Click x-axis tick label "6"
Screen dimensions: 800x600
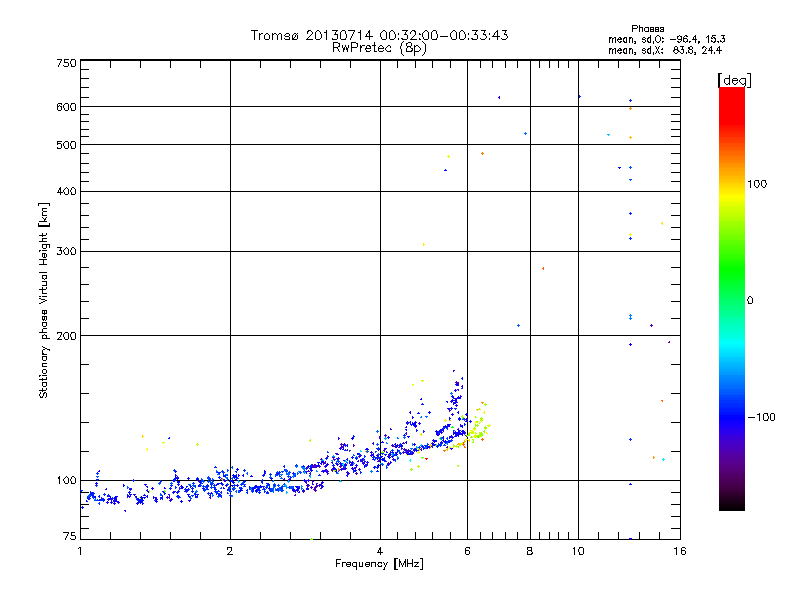click(x=467, y=551)
